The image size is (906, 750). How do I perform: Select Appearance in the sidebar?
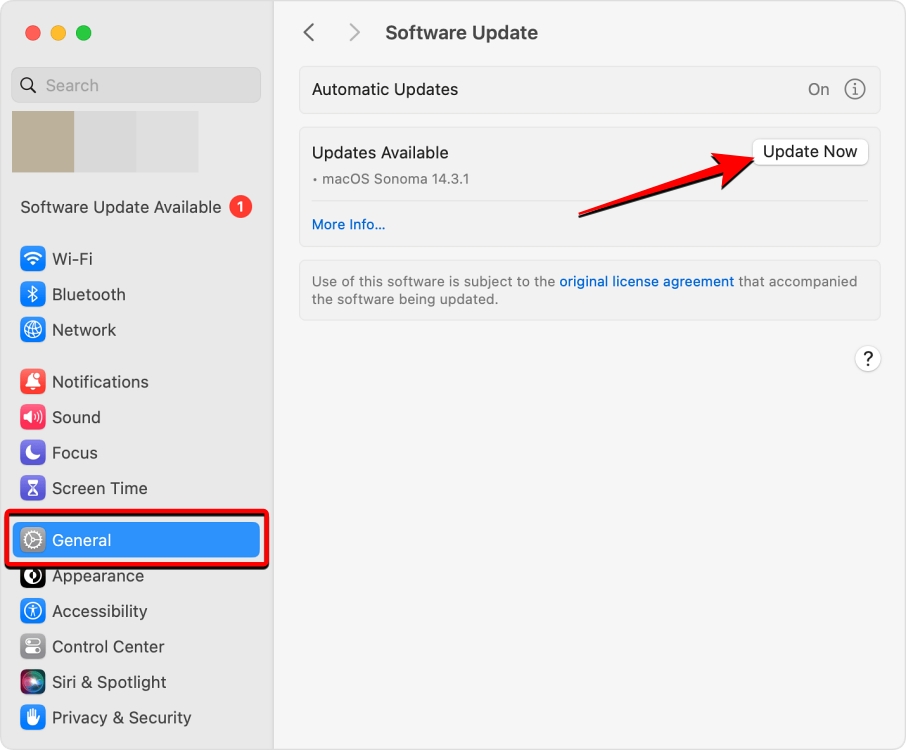point(97,576)
